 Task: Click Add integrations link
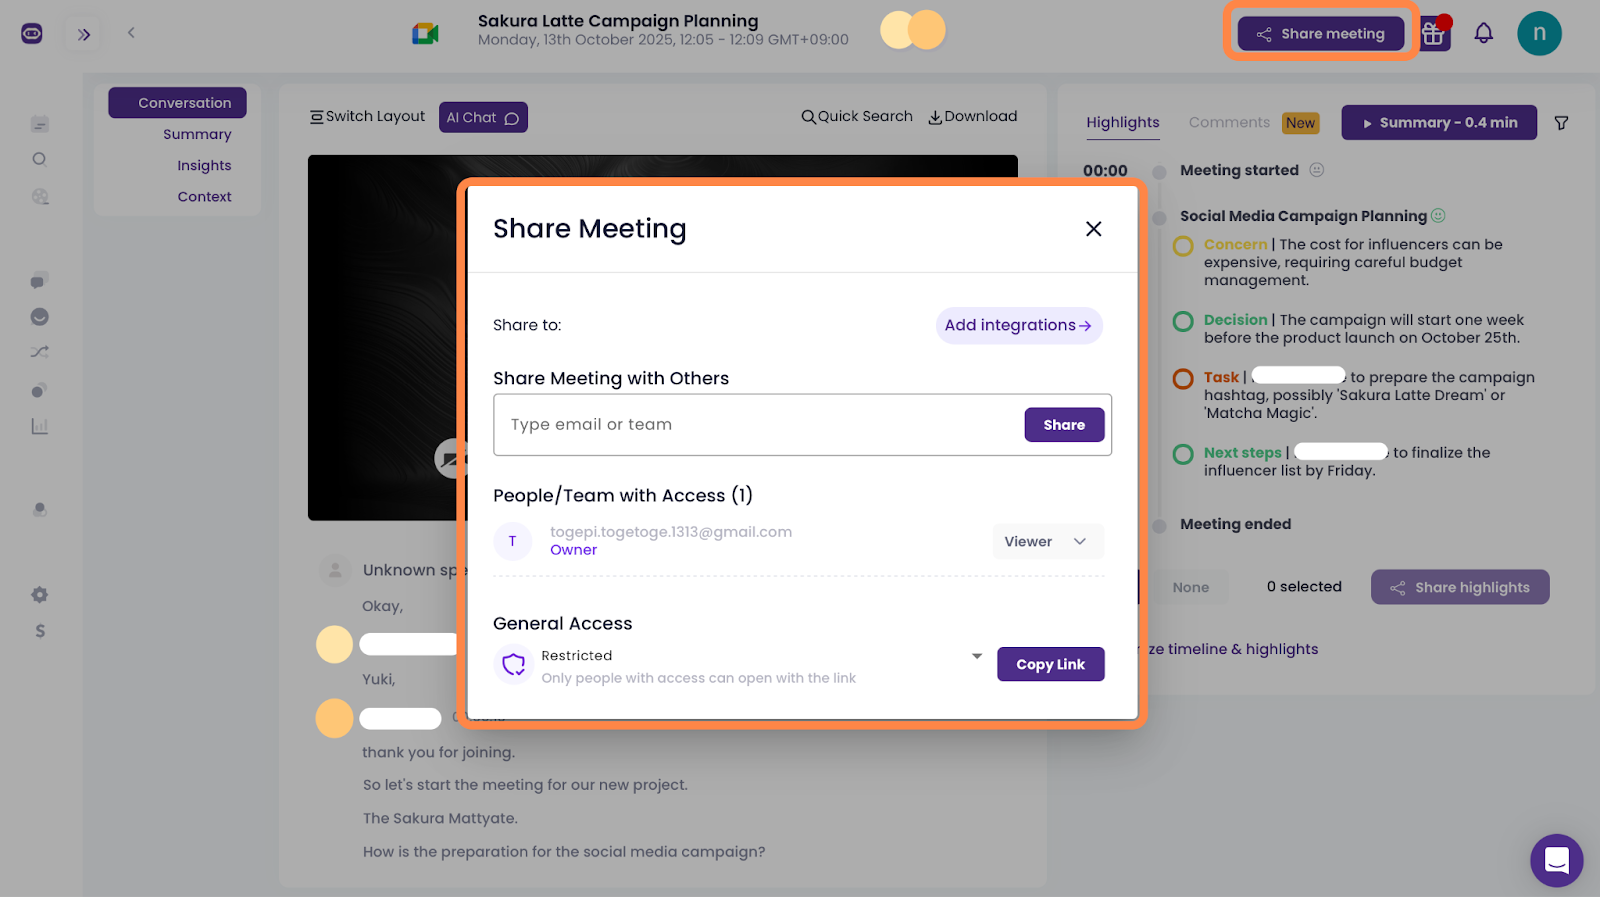pyautogui.click(x=1018, y=325)
